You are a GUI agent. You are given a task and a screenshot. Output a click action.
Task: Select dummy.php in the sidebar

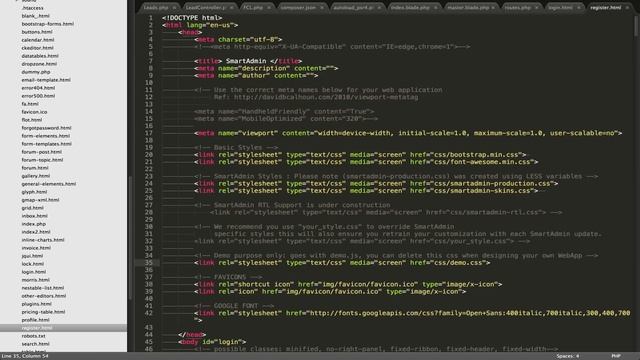click(36, 72)
